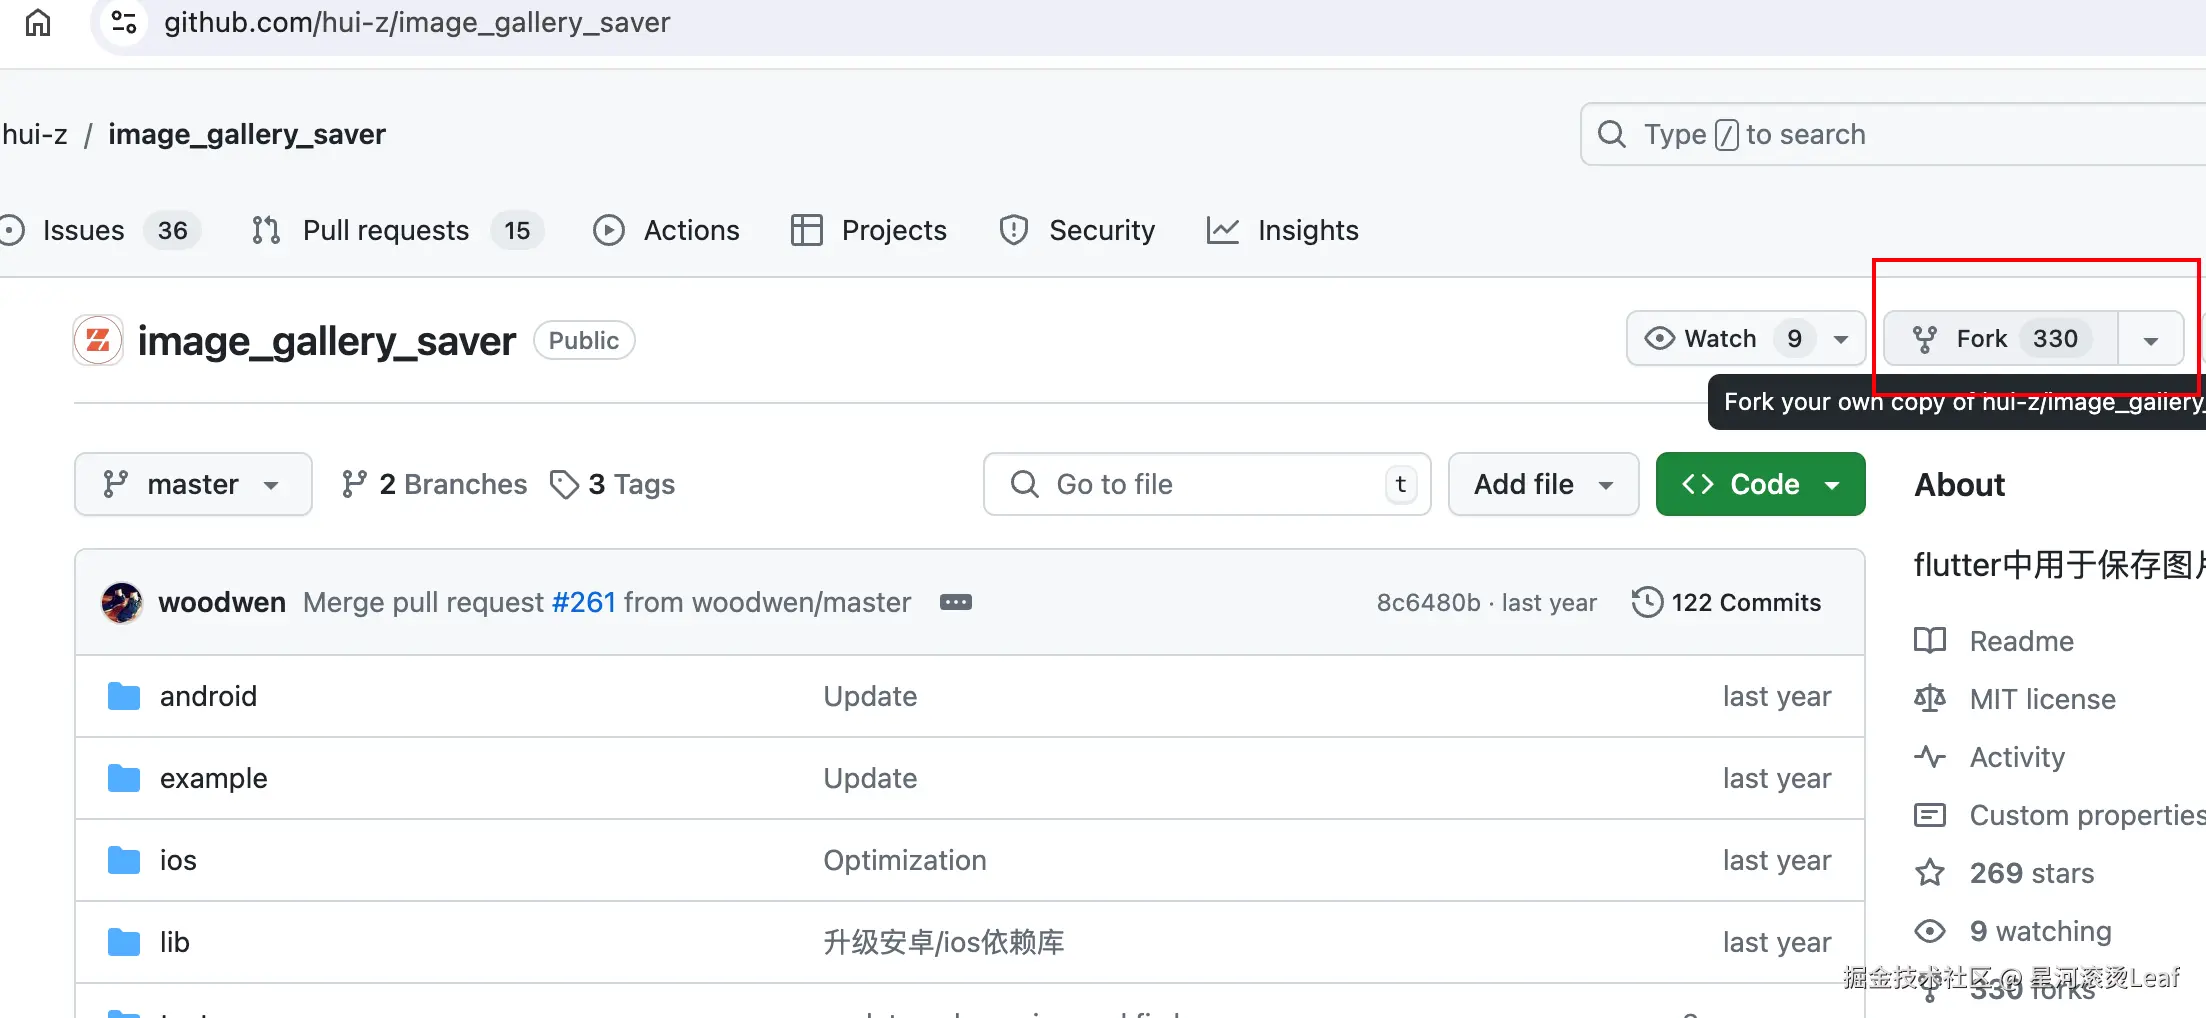The width and height of the screenshot is (2206, 1018).
Task: Click image_gallery_saver in the breadcrumb
Action: click(247, 134)
